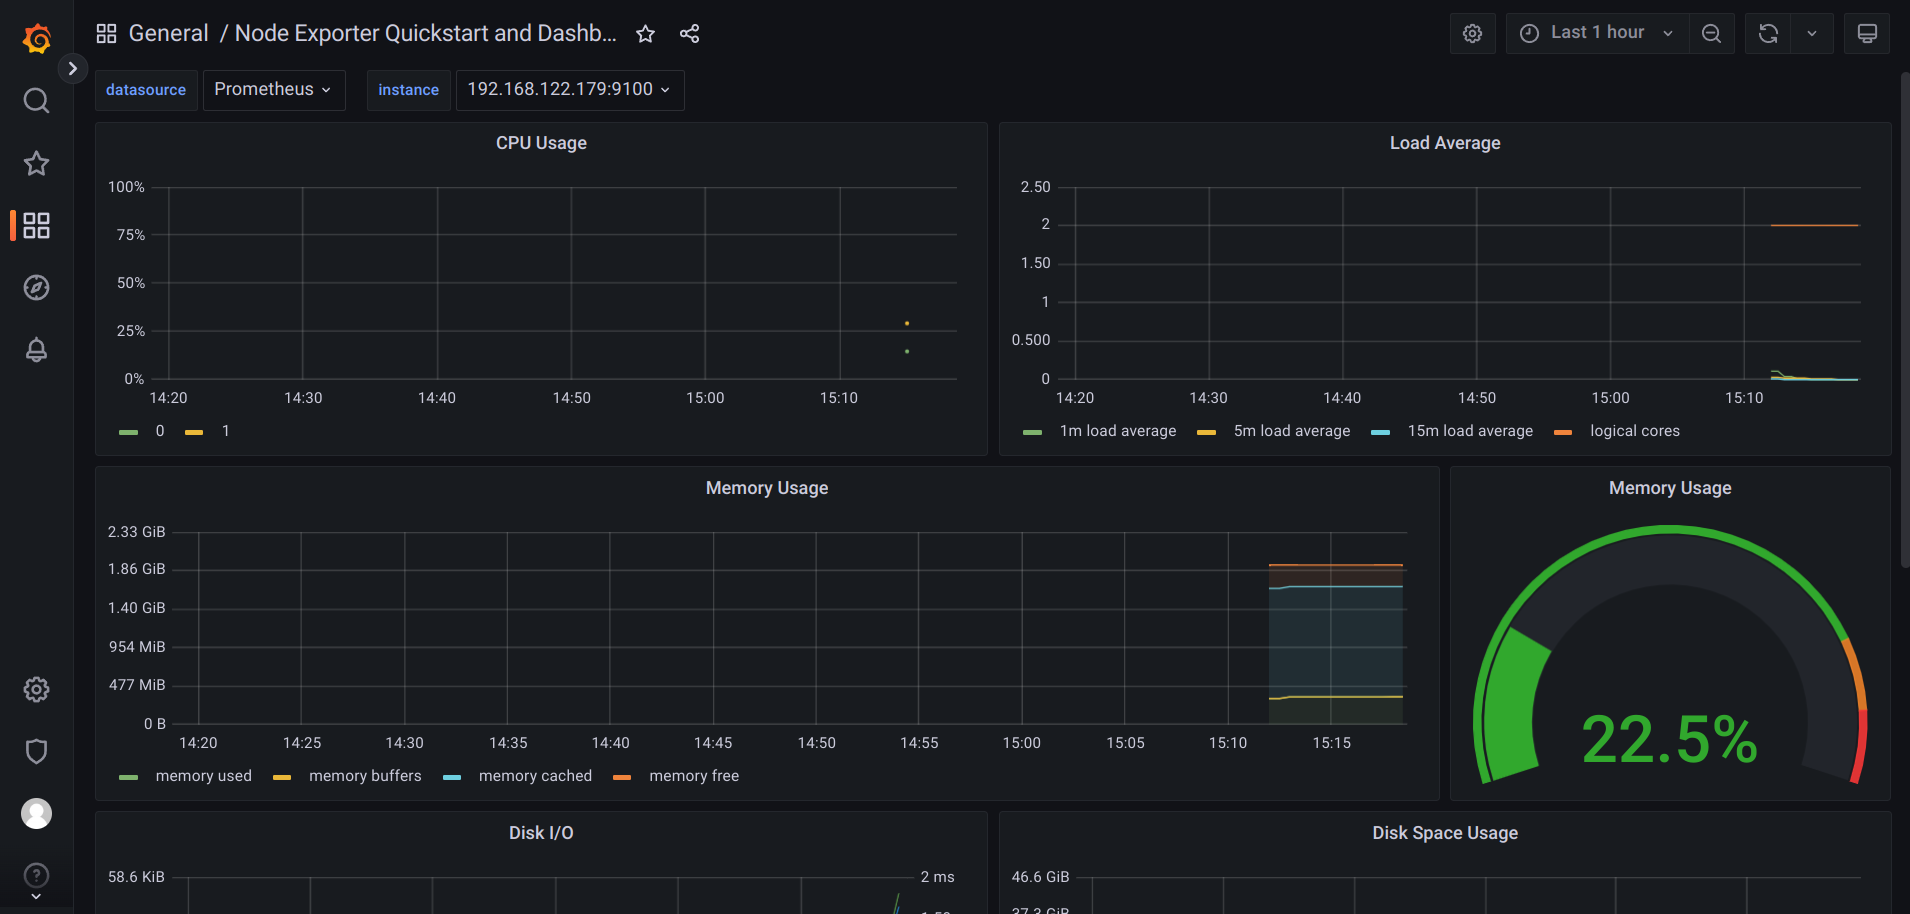Viewport: 1910px width, 914px height.
Task: Click the General folder link
Action: pos(168,33)
